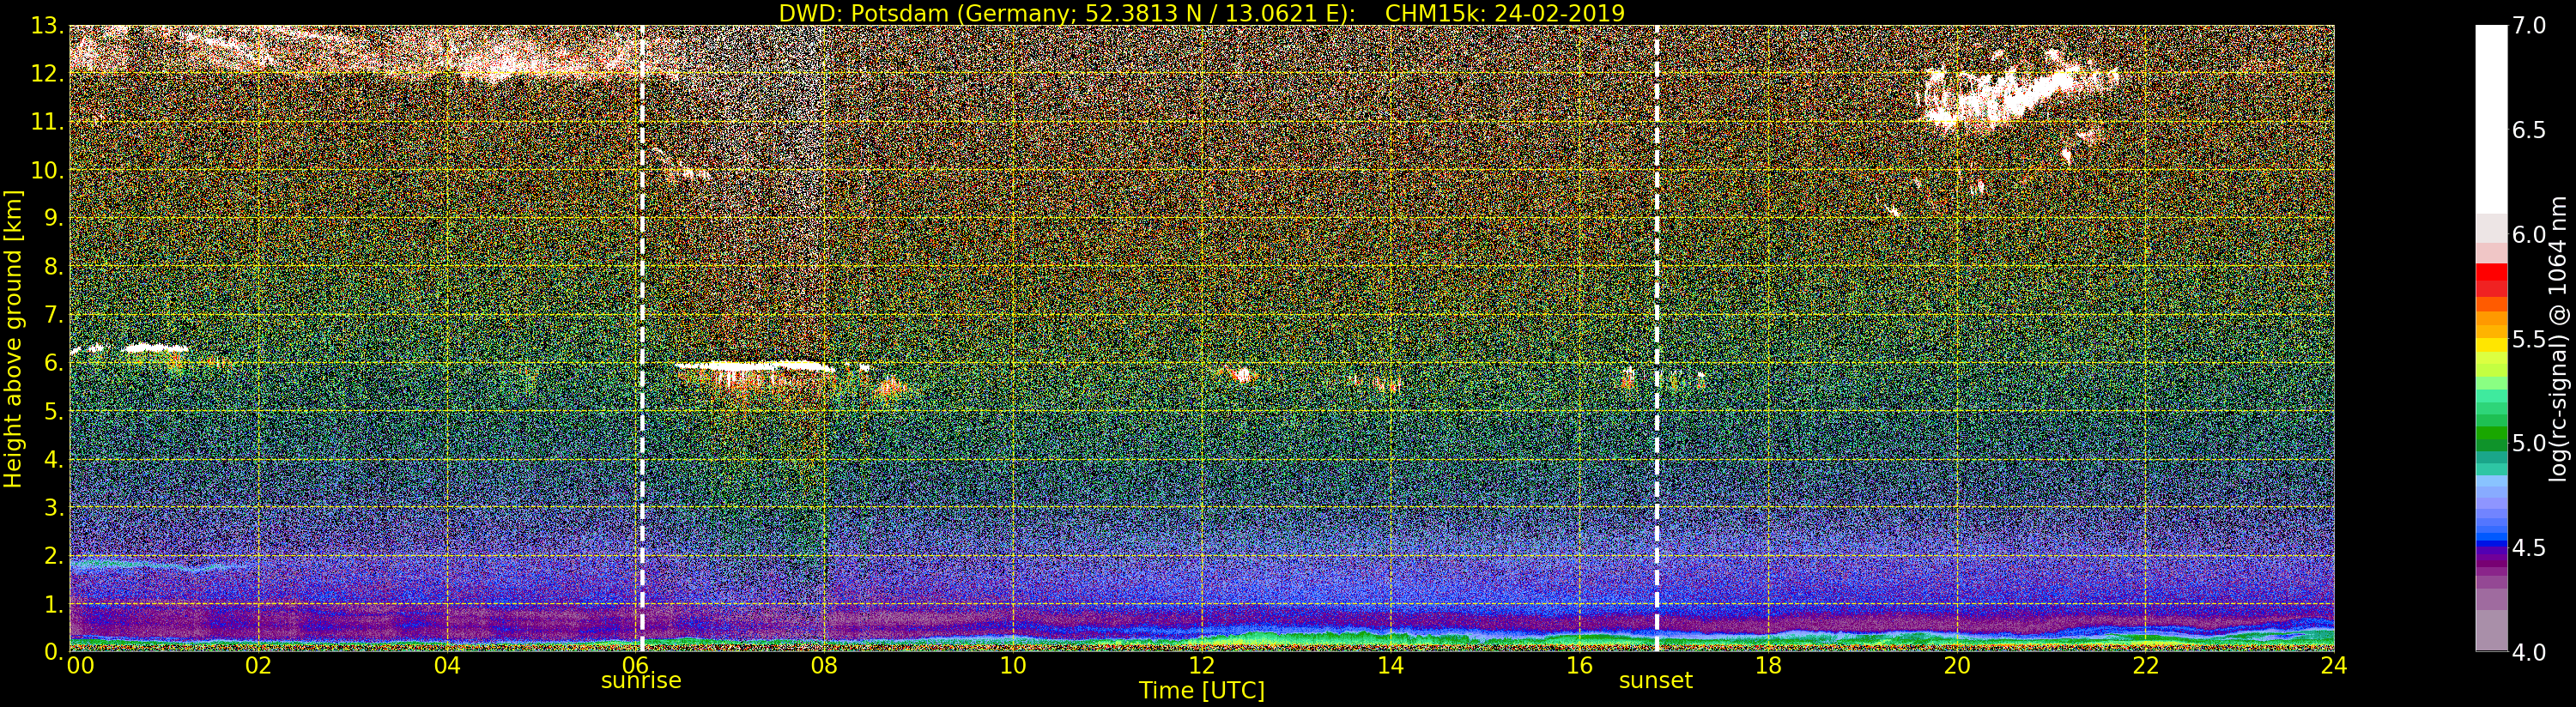This screenshot has width=2576, height=707.
Task: Click the red band of the colorbar
Action: tap(2491, 273)
